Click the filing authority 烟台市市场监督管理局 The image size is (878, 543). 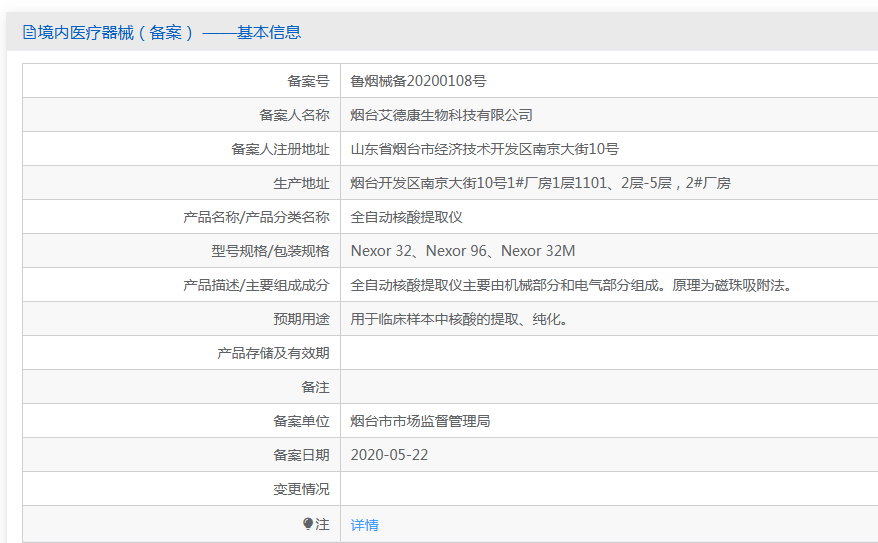(x=421, y=421)
